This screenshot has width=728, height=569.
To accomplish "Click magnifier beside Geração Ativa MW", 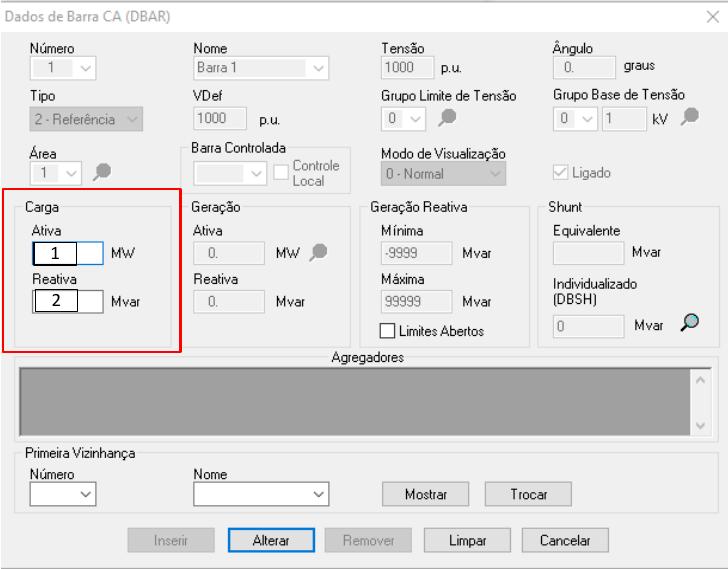I will click(319, 253).
